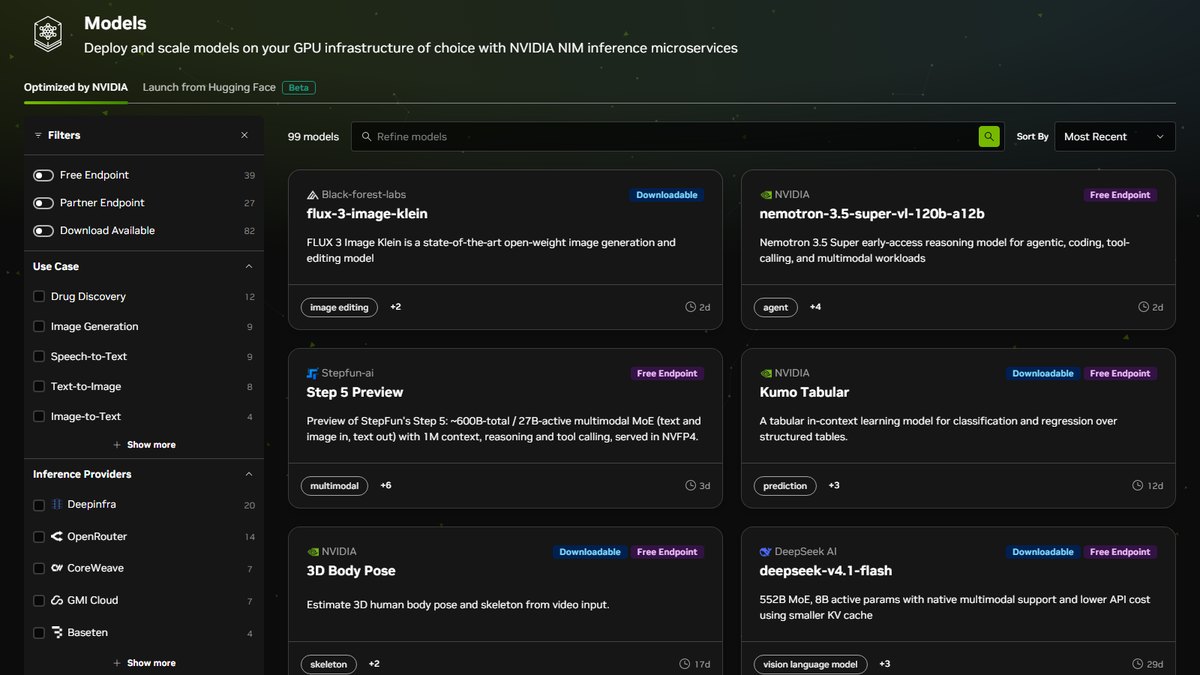Viewport: 1200px width, 675px height.
Task: Check the GMI Cloud provider checkbox
Action: tap(39, 600)
